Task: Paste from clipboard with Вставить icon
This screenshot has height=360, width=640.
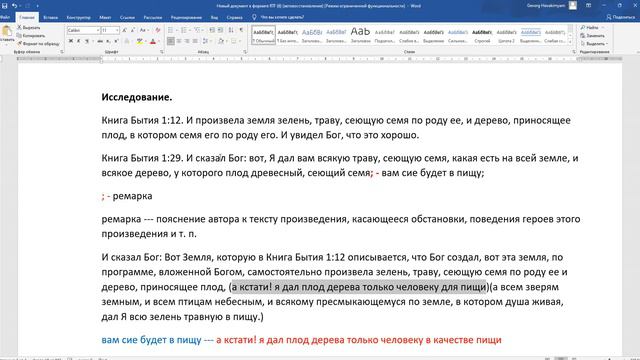Action: click(7, 33)
